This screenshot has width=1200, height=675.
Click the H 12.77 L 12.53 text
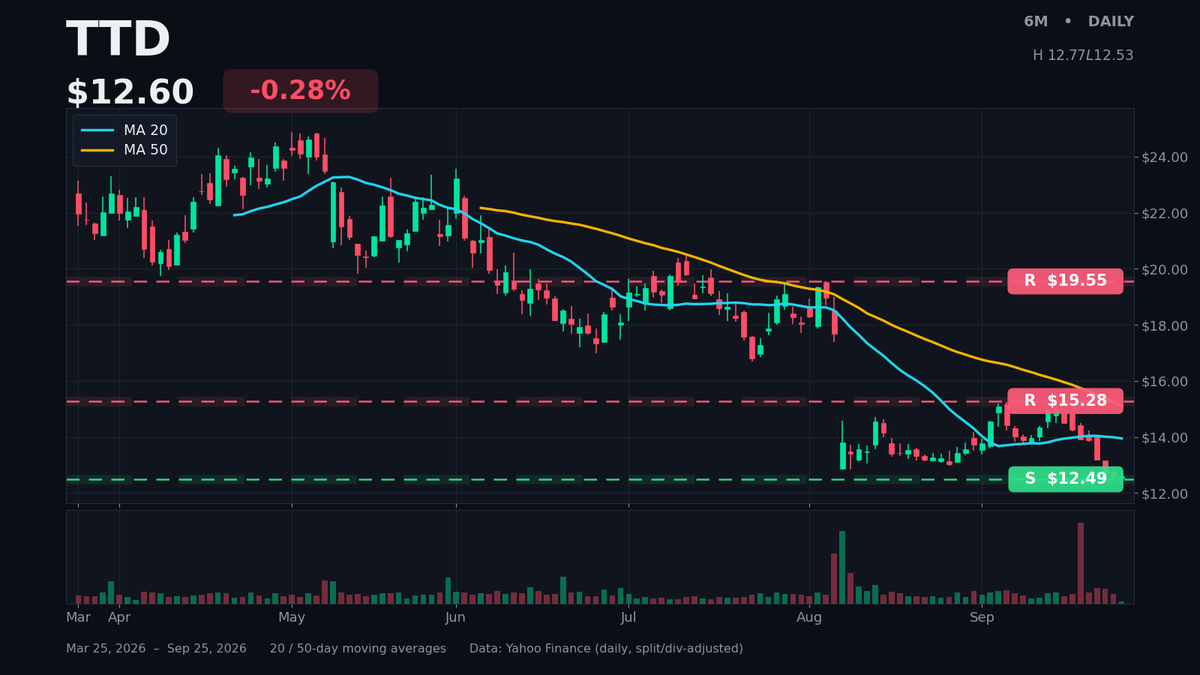pos(1083,56)
